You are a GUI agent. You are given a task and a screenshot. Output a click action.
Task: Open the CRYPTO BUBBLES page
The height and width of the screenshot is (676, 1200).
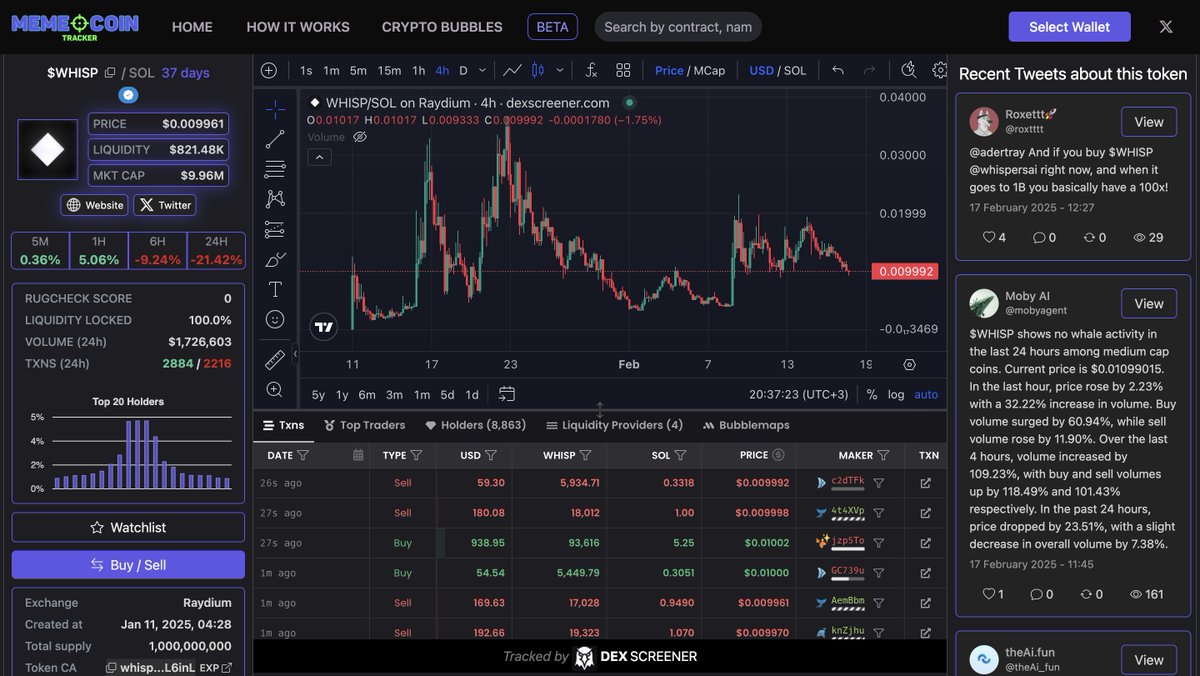pos(442,27)
